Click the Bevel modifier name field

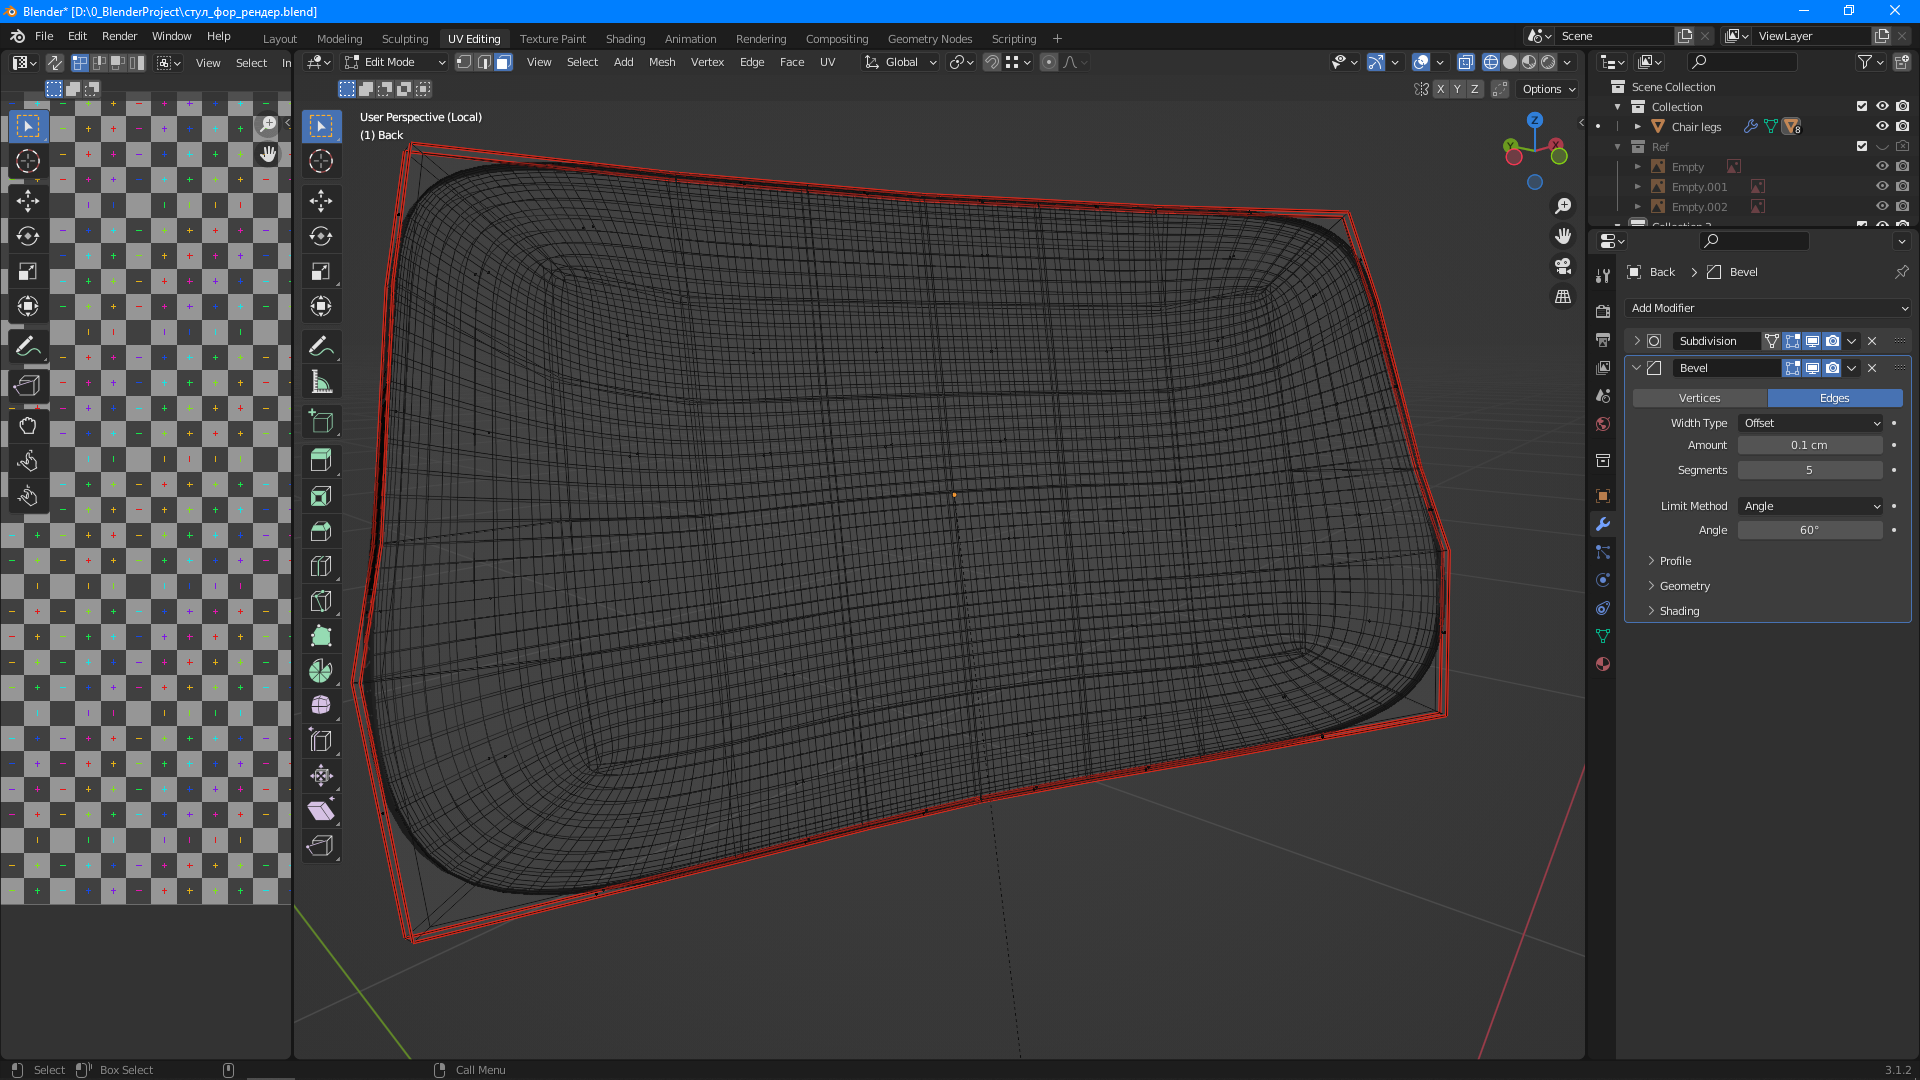(x=1725, y=368)
